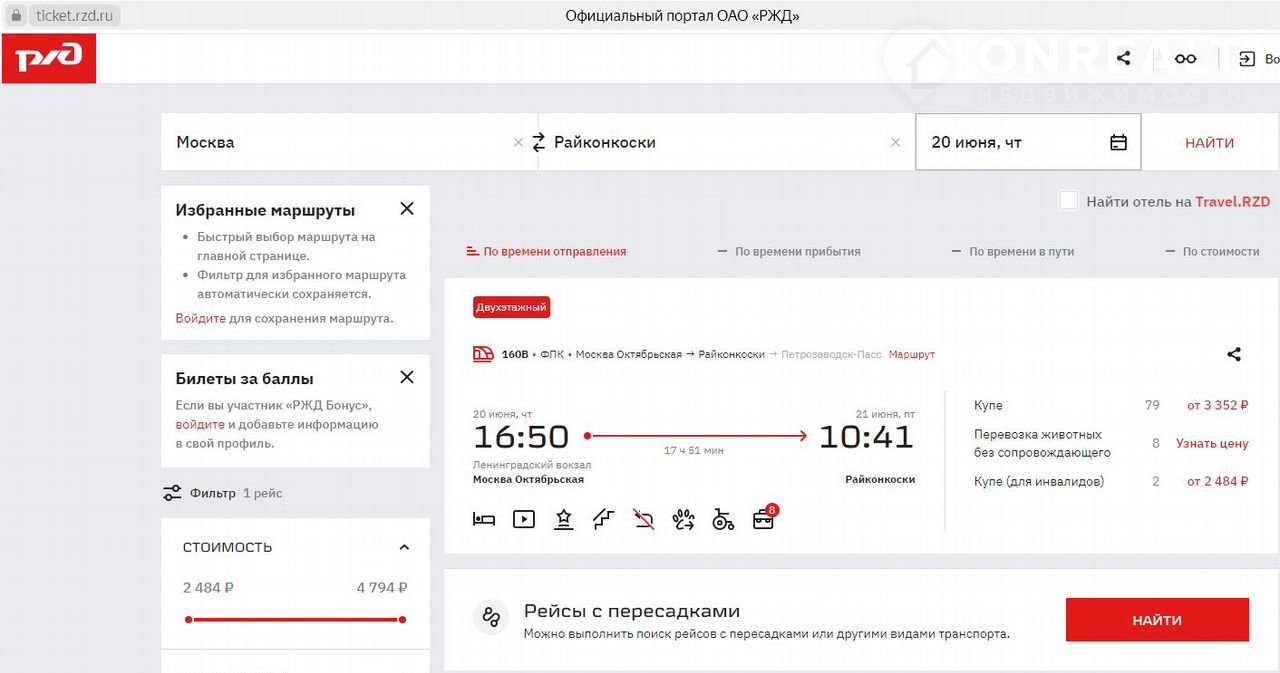Close the Избранные маршруты panel
Image resolution: width=1280 pixels, height=673 pixels.
[x=407, y=209]
